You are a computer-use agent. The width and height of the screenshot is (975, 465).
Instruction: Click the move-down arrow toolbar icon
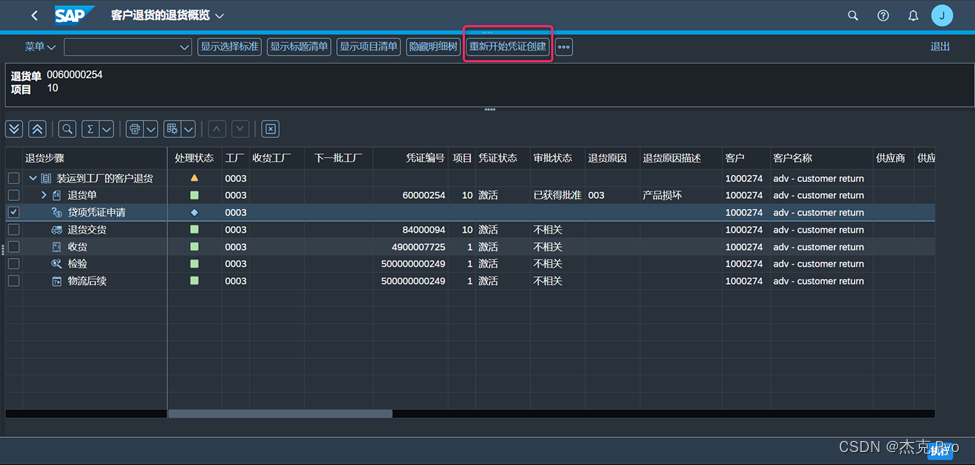241,129
